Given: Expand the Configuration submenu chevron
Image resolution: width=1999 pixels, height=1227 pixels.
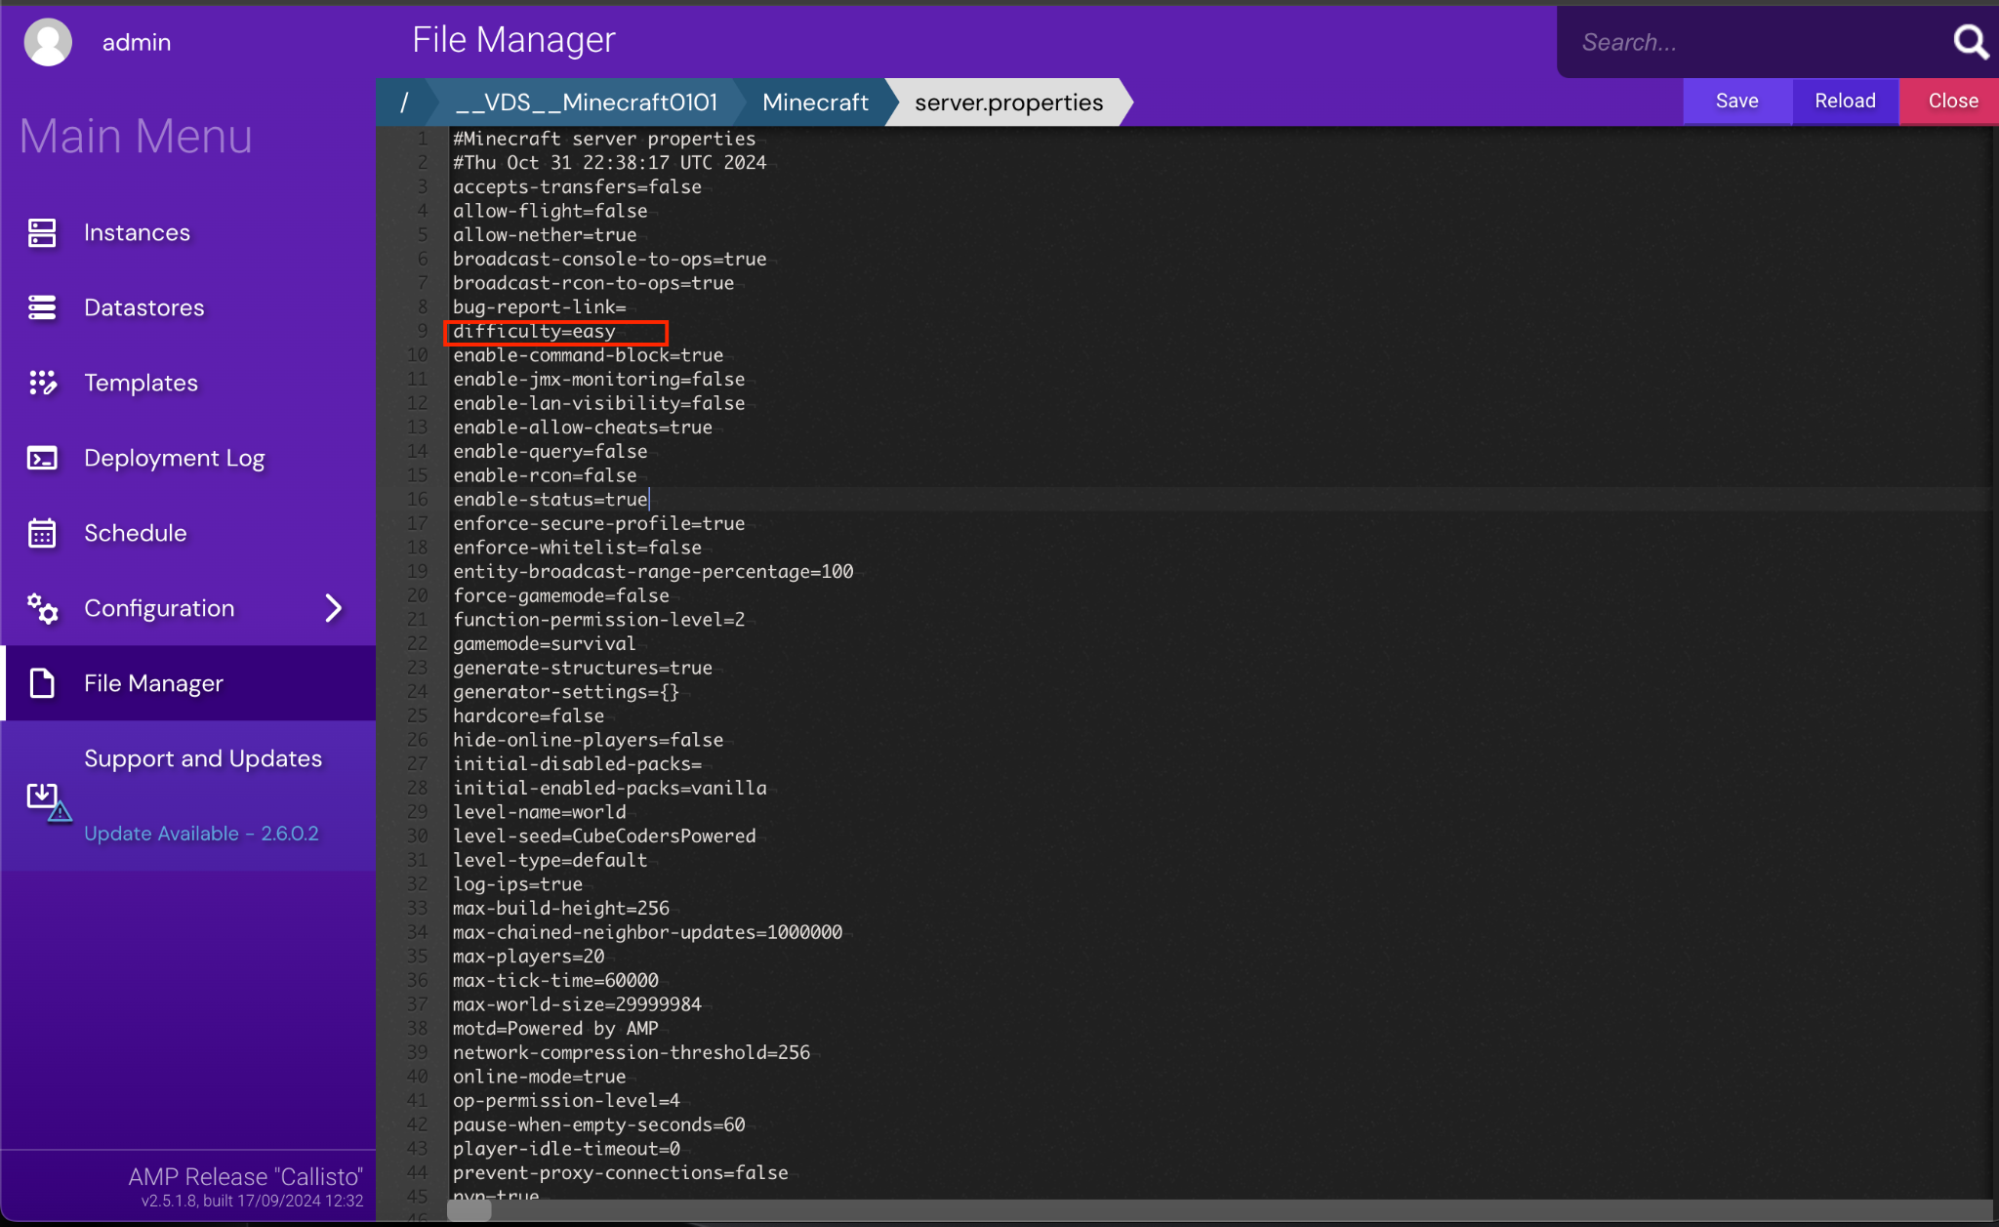Looking at the screenshot, I should point(334,607).
